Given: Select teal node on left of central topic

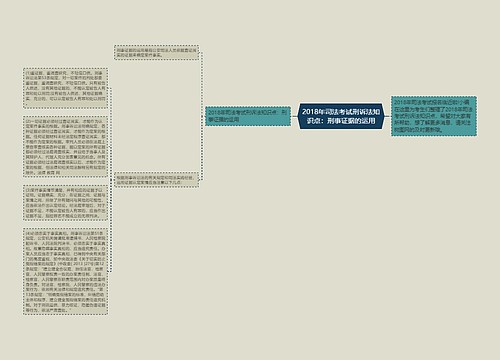Looking at the screenshot, I should (x=248, y=116).
